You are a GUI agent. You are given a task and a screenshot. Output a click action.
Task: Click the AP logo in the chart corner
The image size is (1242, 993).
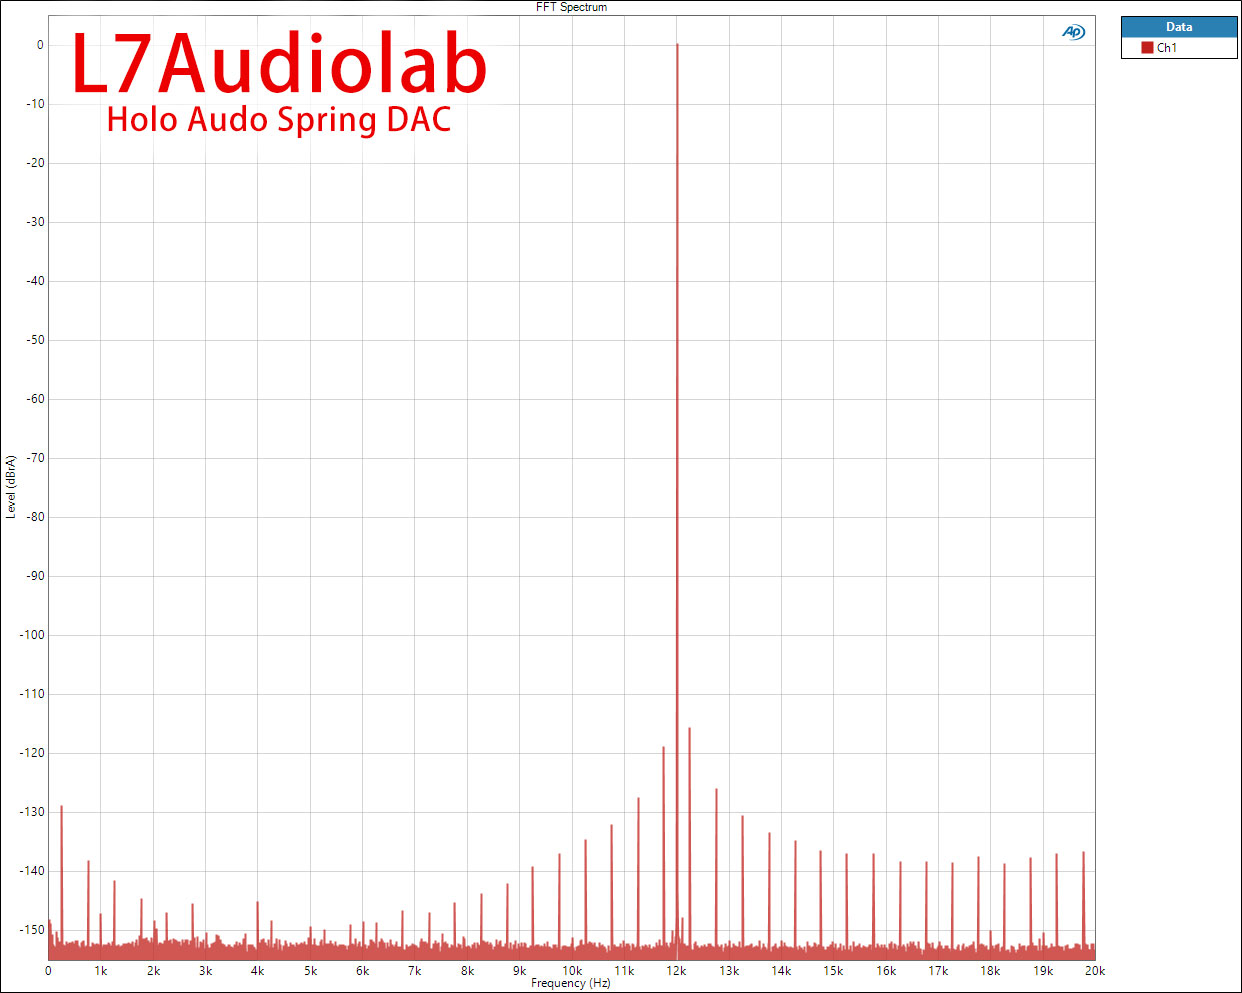pos(1073,32)
